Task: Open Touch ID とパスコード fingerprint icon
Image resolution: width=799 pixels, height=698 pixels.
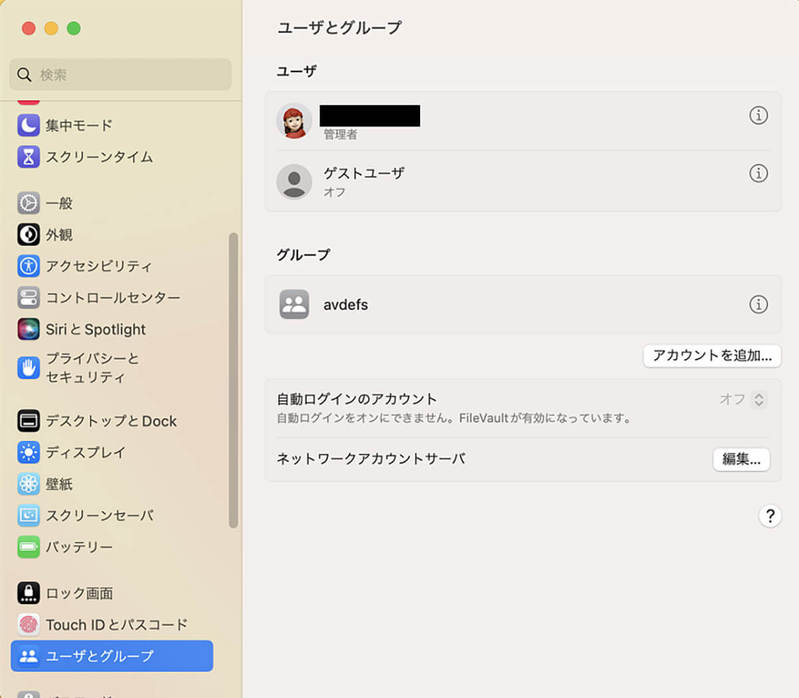Action: click(29, 625)
